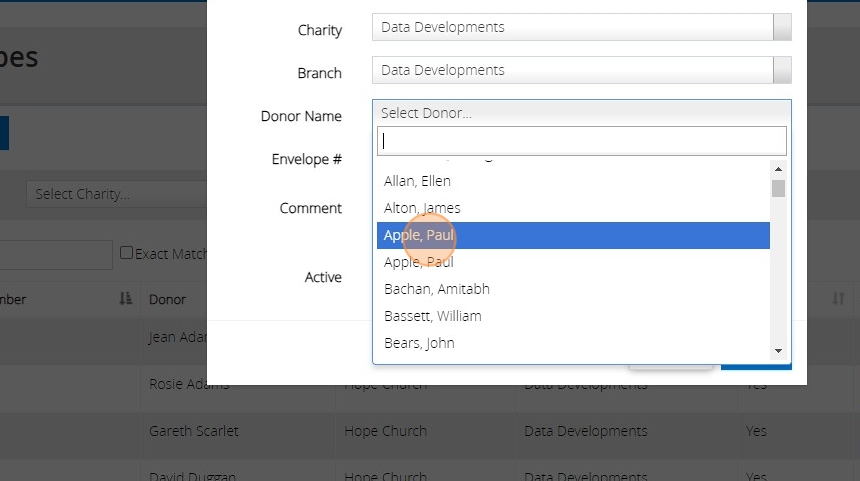Click the sort icon on the last column

click(838, 299)
